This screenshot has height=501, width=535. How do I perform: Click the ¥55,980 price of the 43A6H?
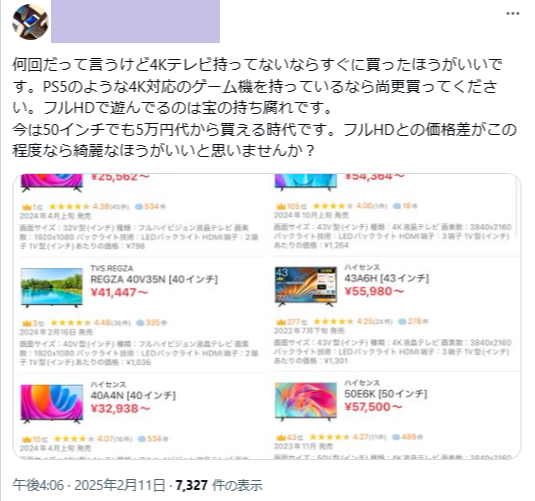click(374, 291)
